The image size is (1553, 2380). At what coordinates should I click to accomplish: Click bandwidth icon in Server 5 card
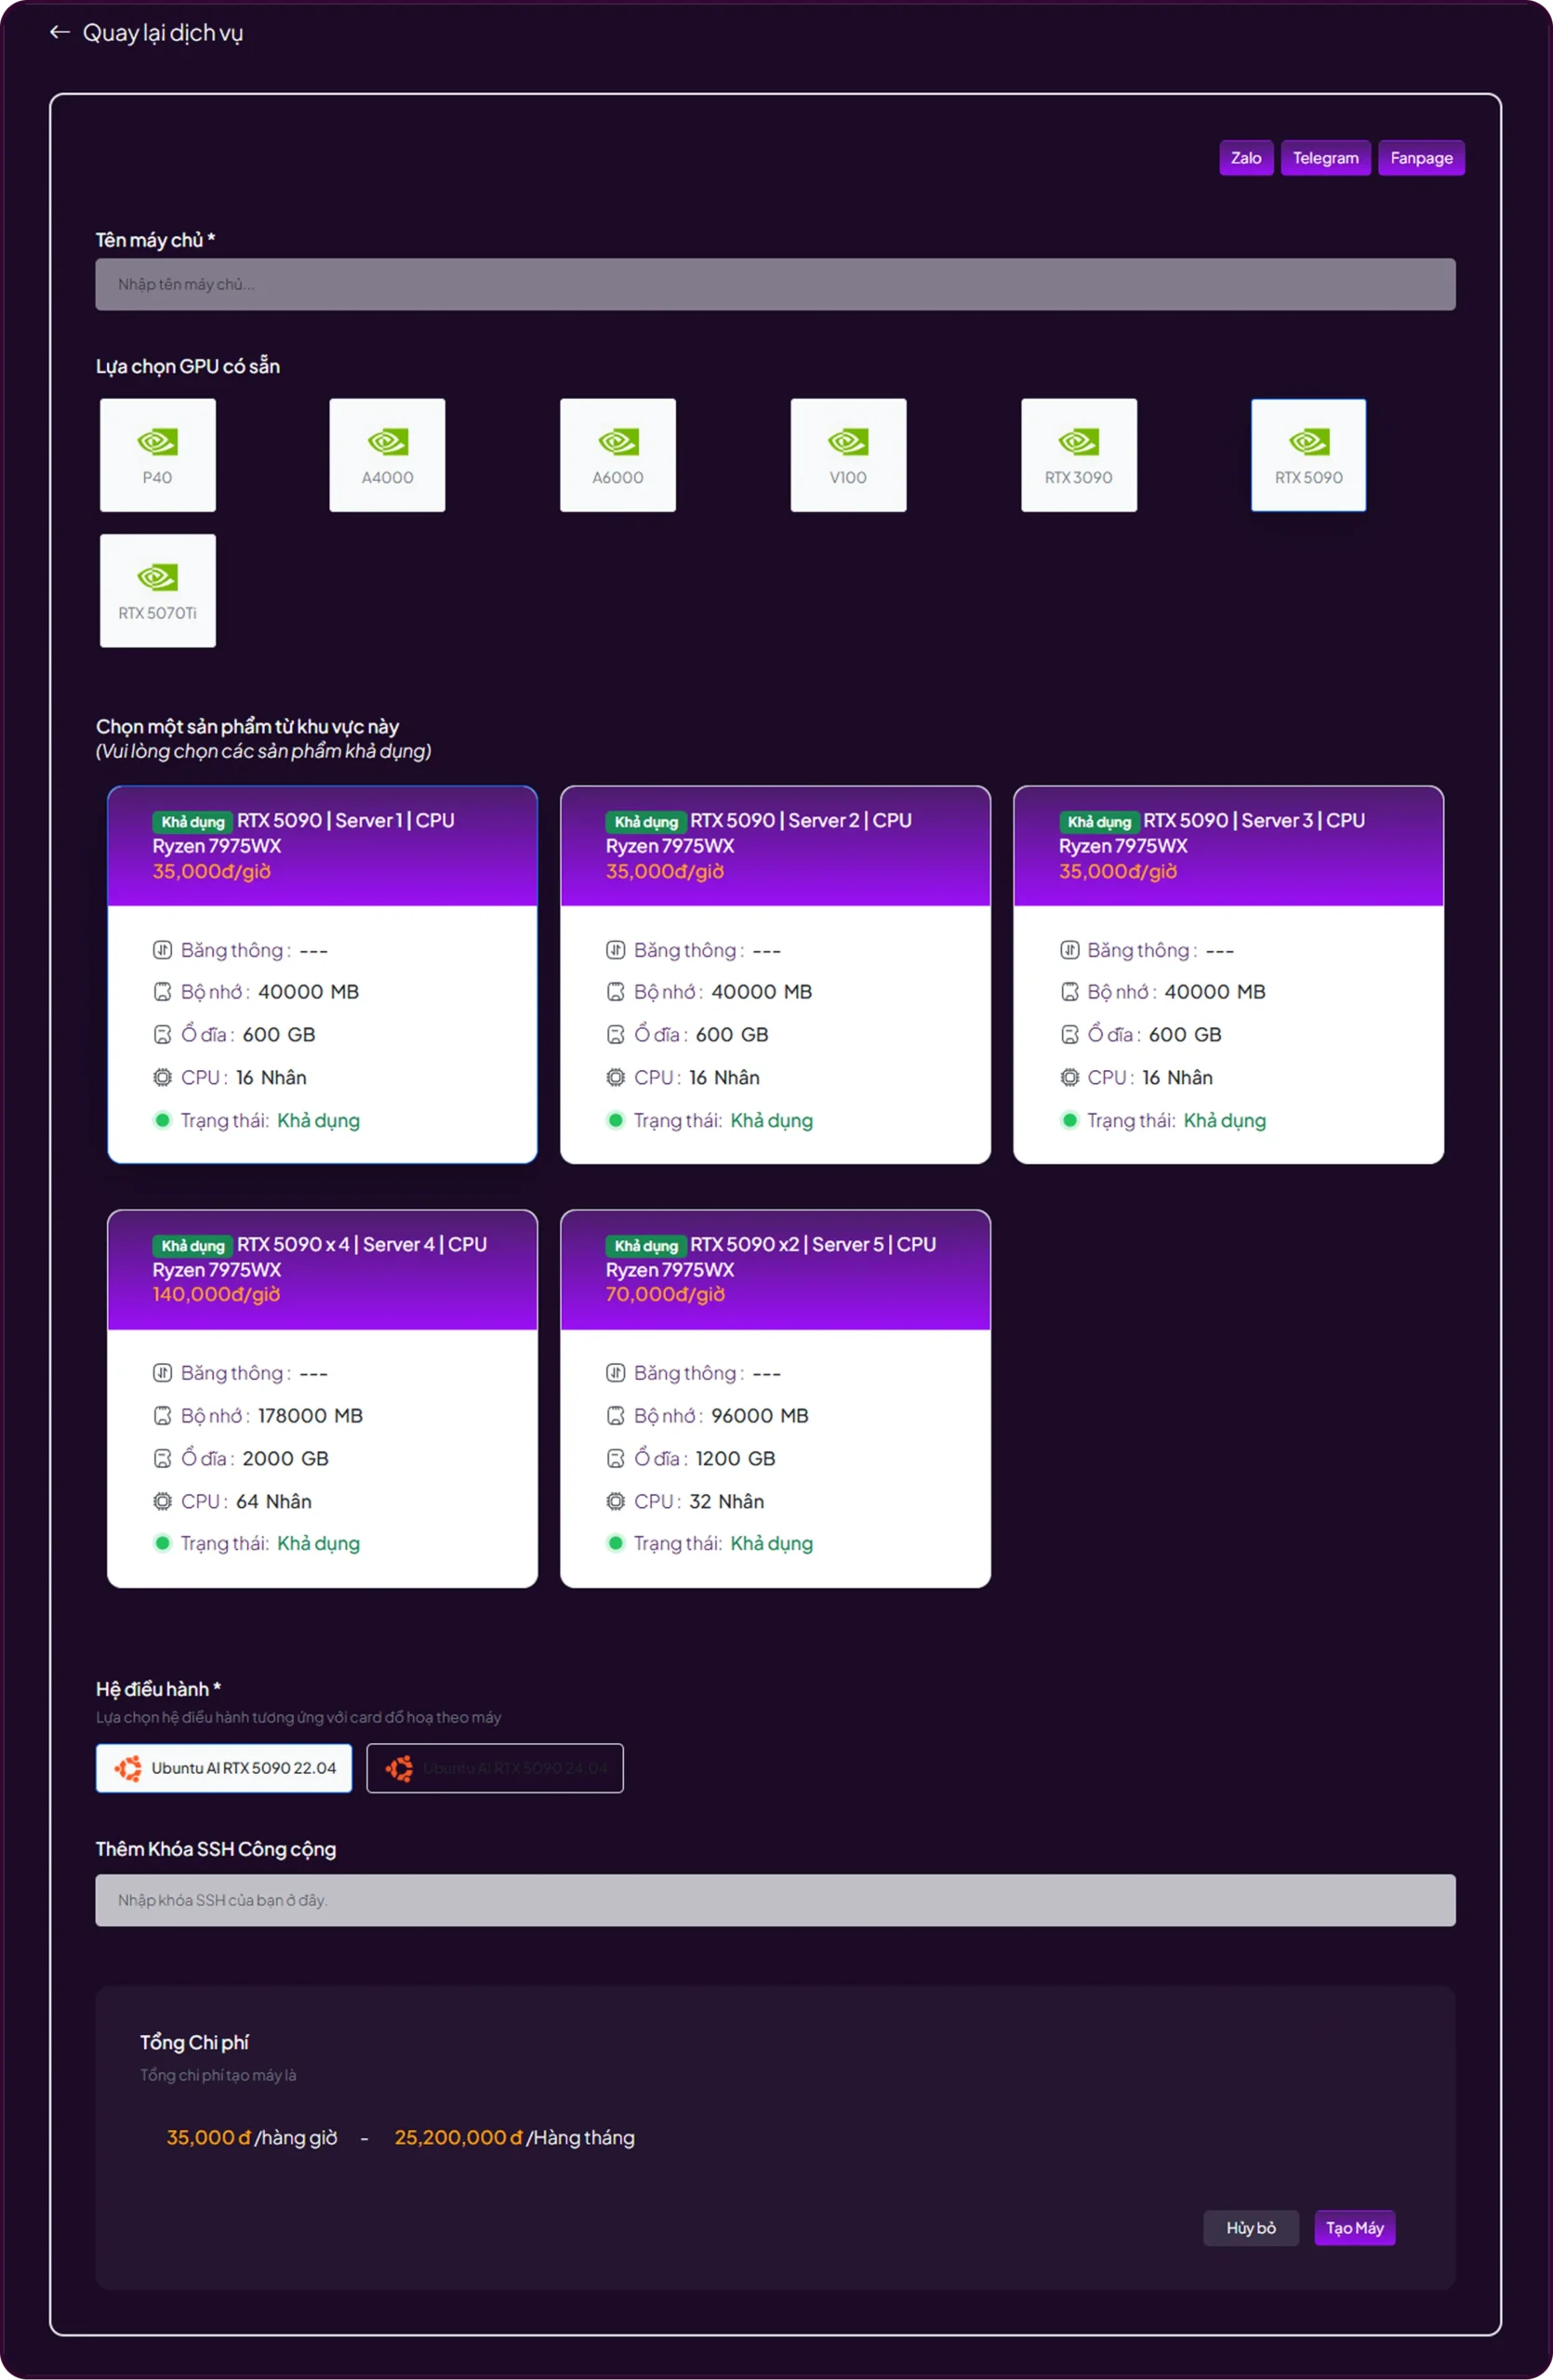615,1373
